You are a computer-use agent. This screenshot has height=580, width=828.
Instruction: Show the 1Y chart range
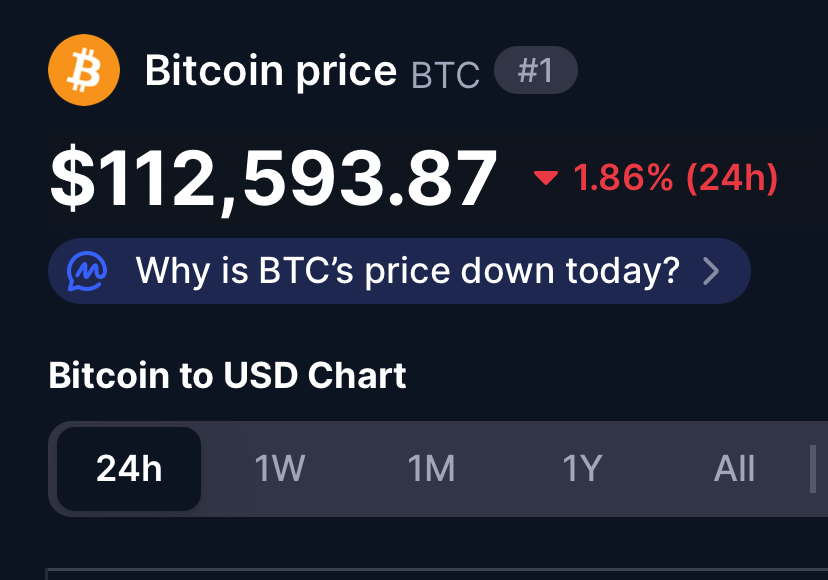(582, 468)
